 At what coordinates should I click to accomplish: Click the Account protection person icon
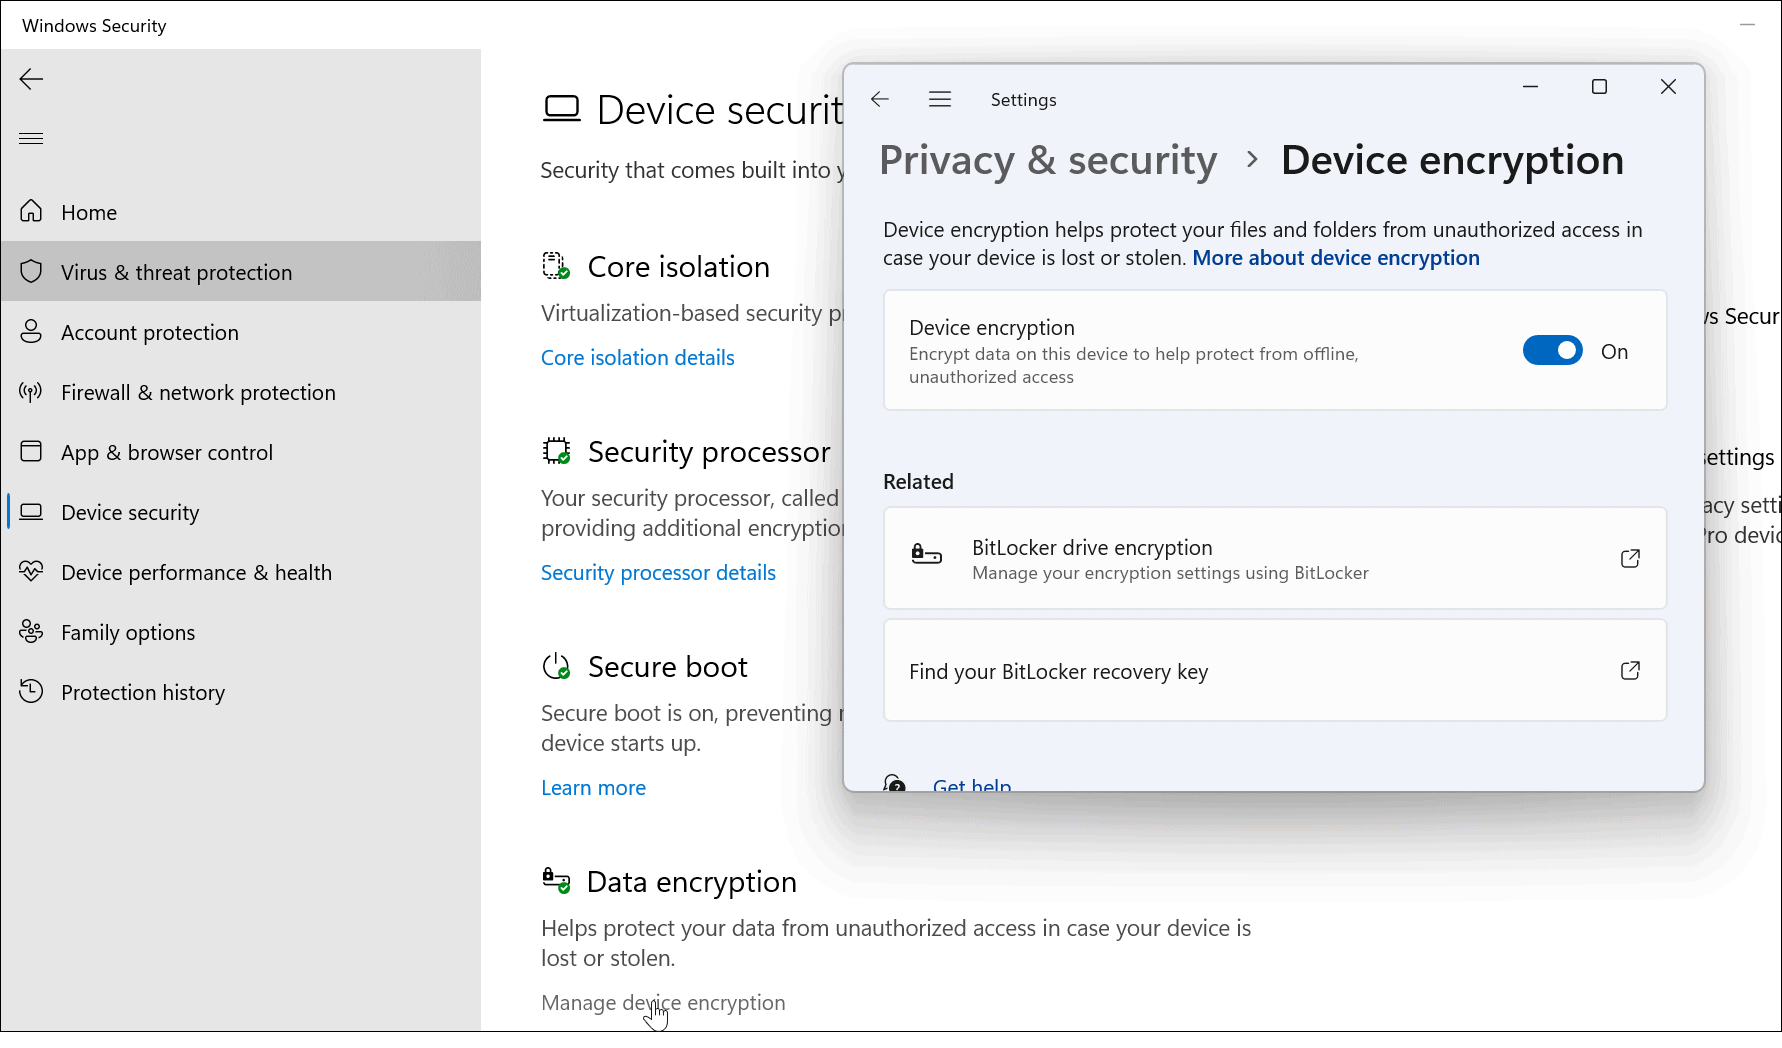[x=31, y=331]
